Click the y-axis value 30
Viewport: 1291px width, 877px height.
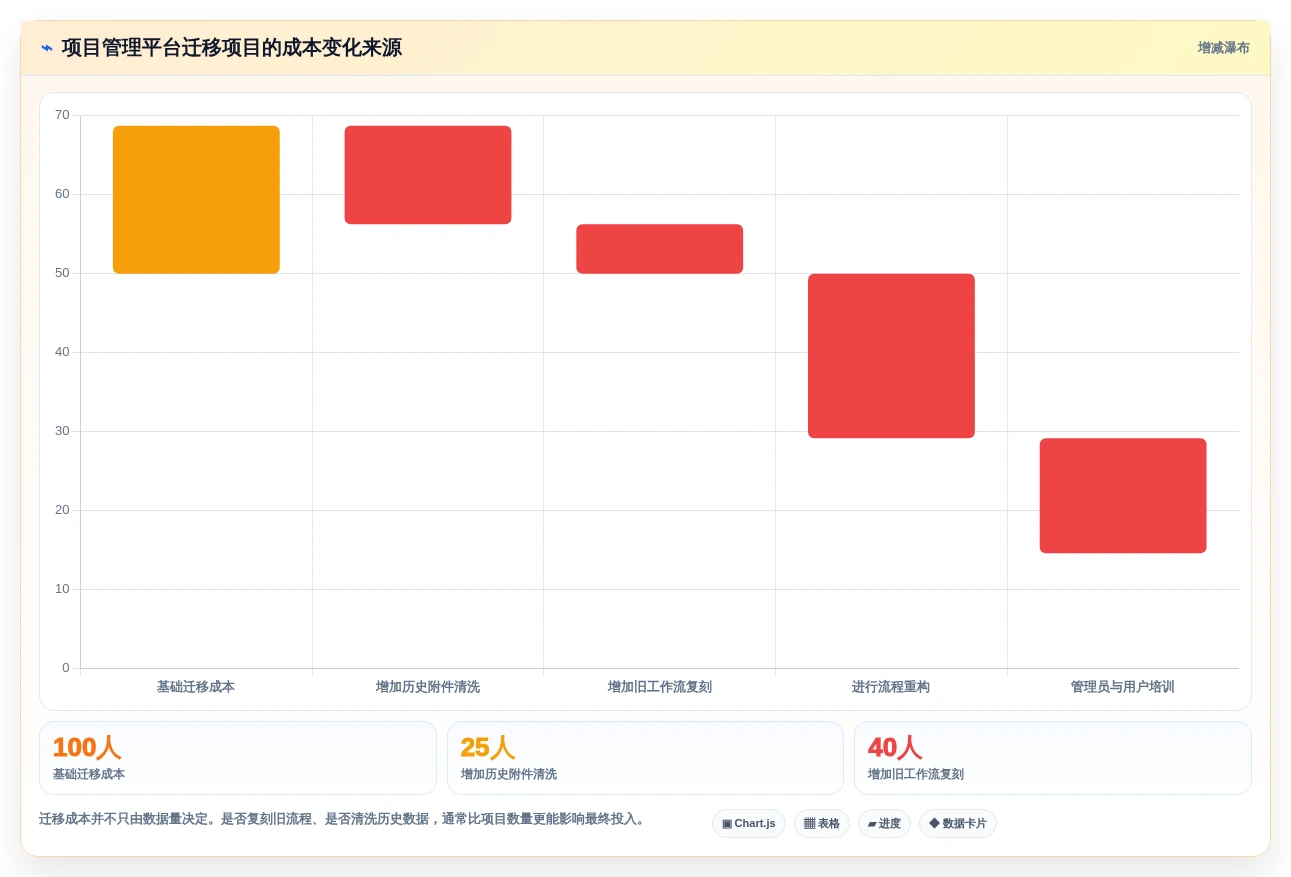point(62,431)
